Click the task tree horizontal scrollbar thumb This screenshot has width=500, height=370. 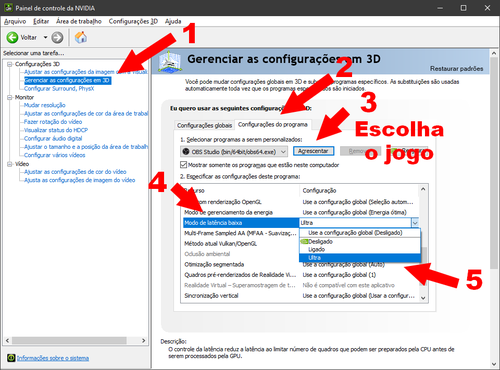(69, 340)
